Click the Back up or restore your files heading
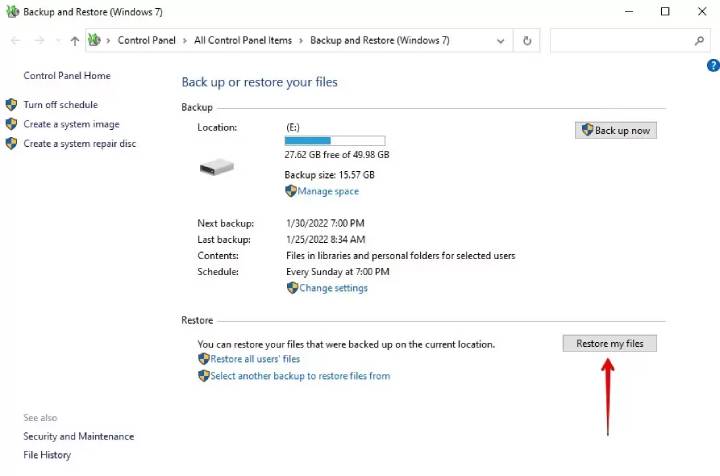The height and width of the screenshot is (476, 720). pos(259,82)
